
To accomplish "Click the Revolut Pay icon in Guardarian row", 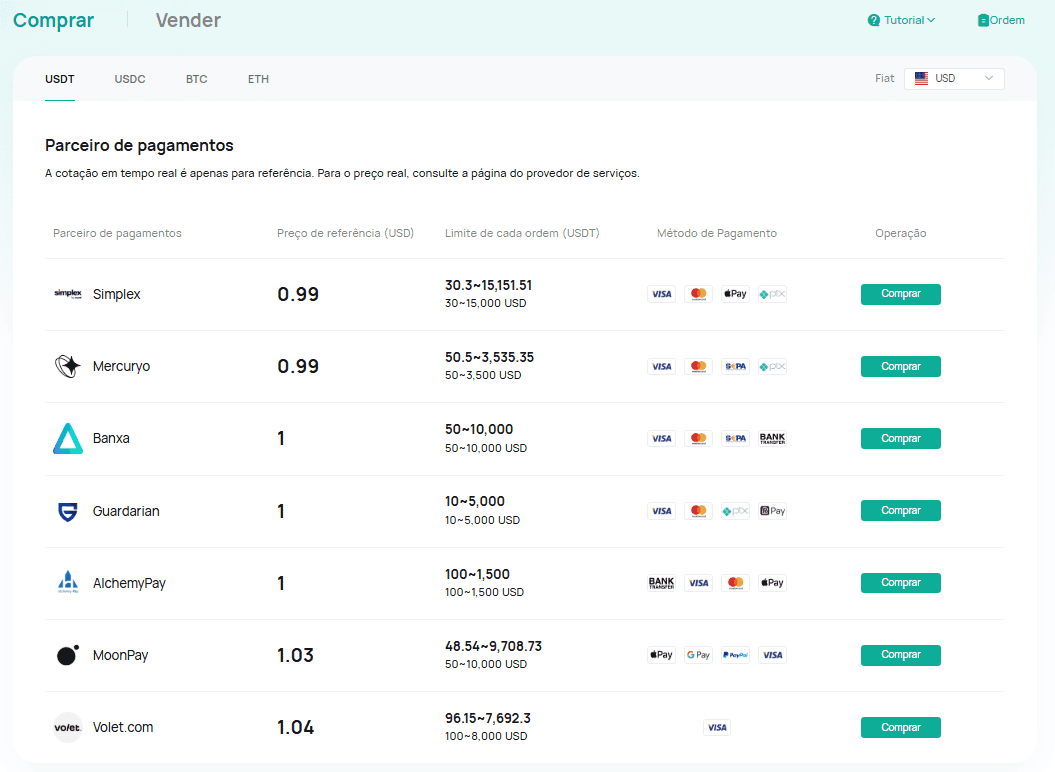I will tap(772, 511).
